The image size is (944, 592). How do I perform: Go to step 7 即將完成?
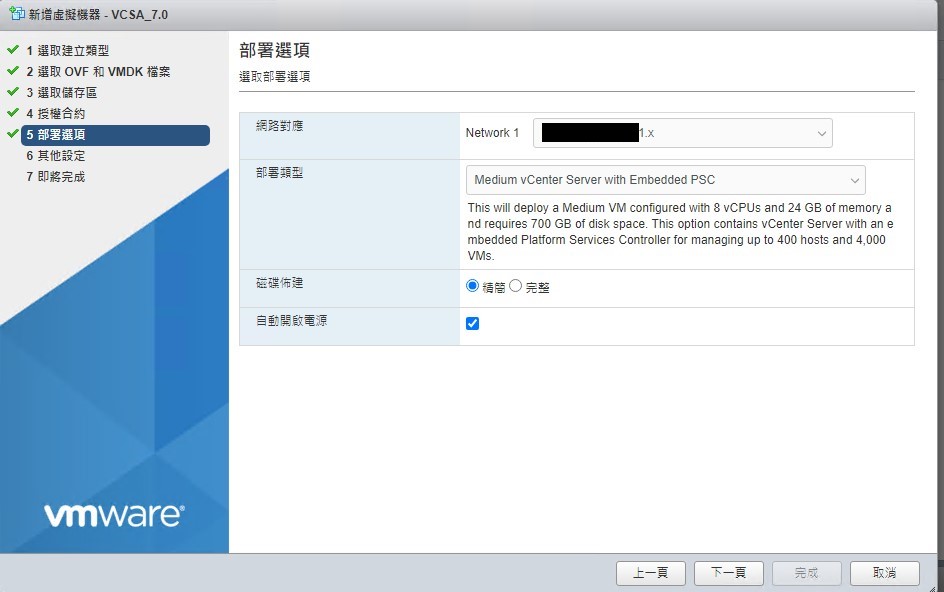[x=55, y=177]
